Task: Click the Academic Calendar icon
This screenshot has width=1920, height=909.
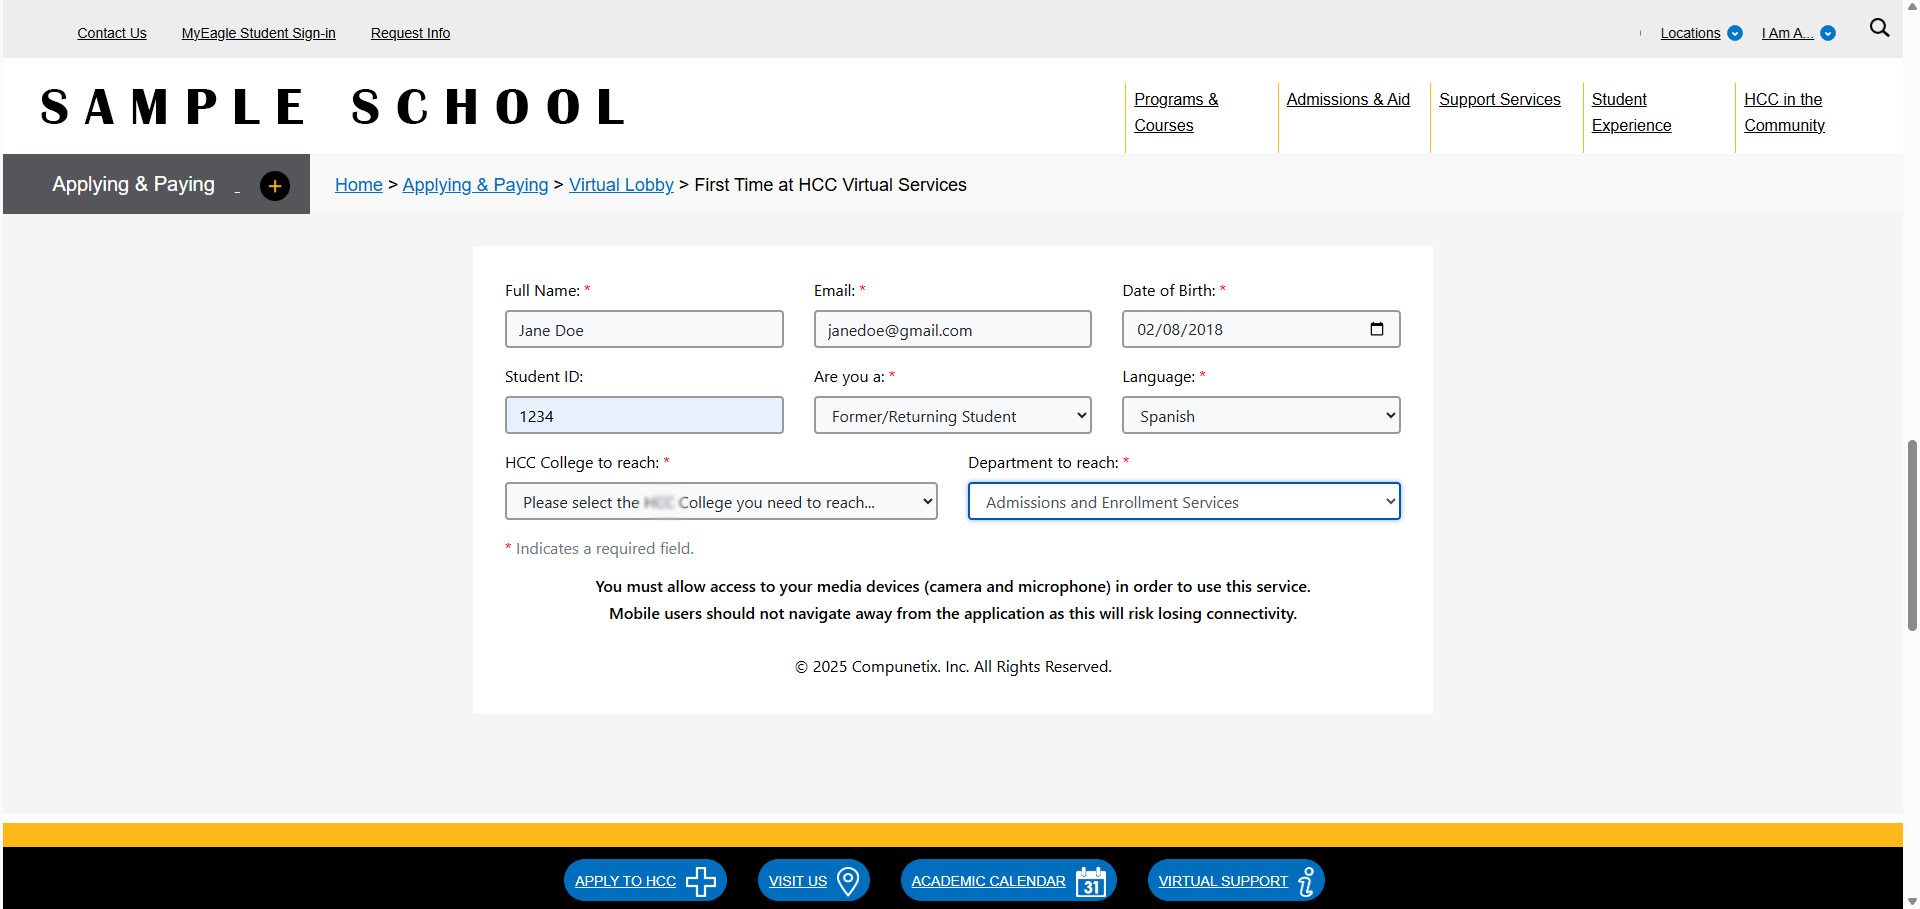Action: 1090,881
